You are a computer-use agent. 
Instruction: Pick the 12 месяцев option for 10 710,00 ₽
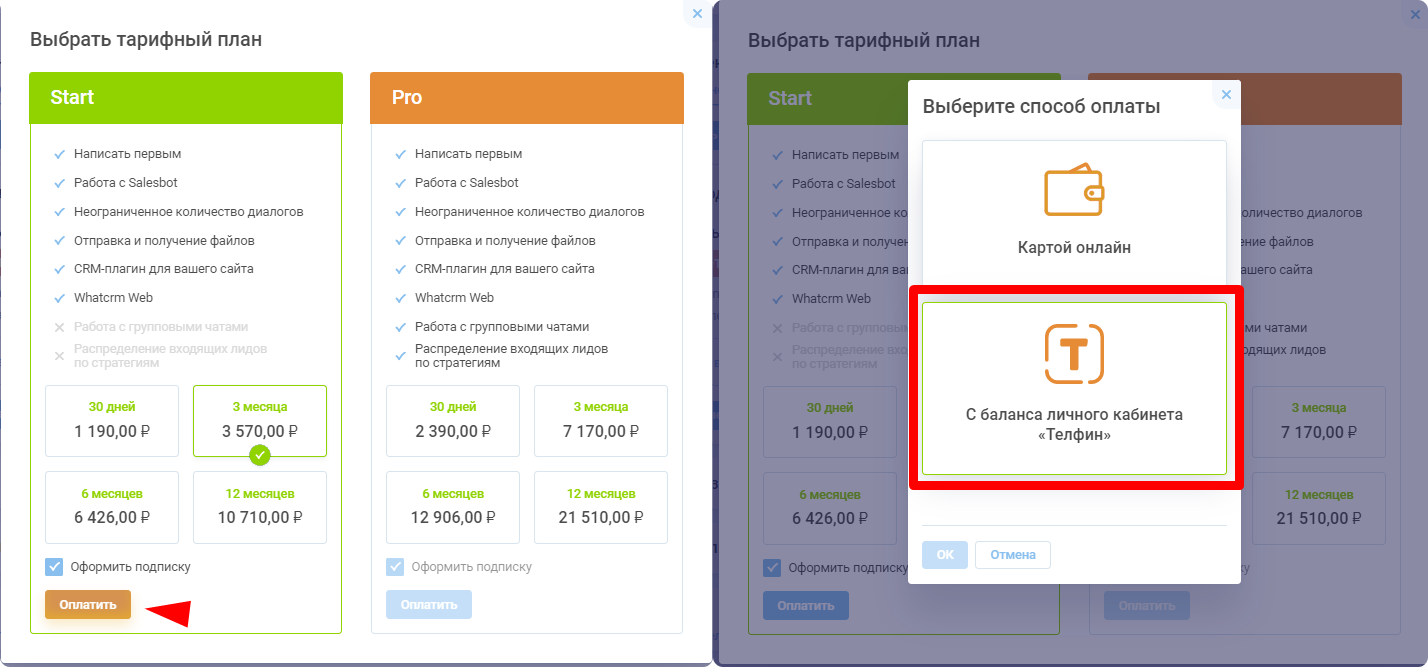point(260,507)
